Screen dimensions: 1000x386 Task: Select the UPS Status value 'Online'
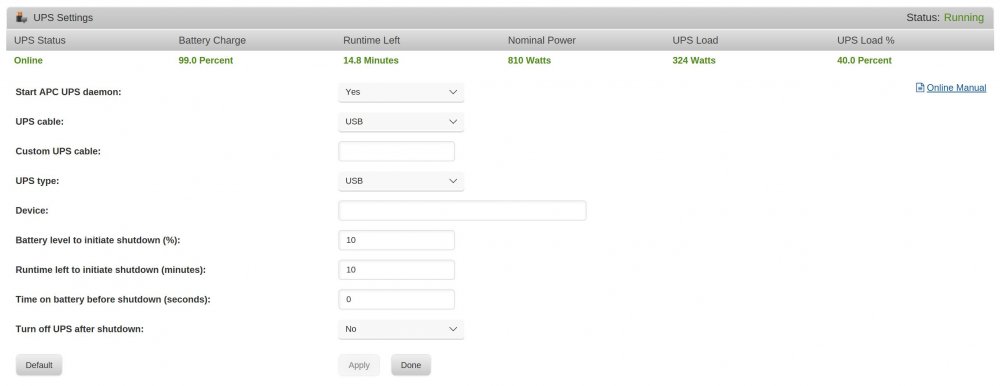coord(28,61)
